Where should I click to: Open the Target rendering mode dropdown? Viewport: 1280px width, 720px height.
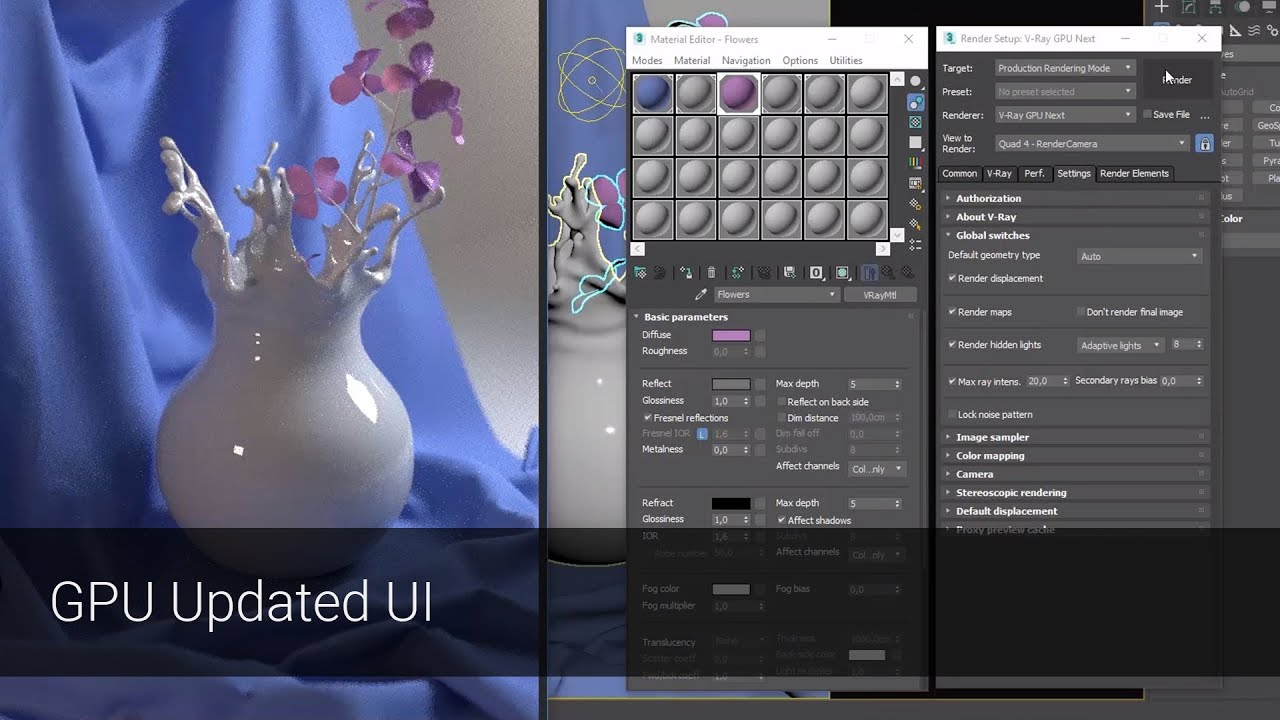tap(1065, 68)
